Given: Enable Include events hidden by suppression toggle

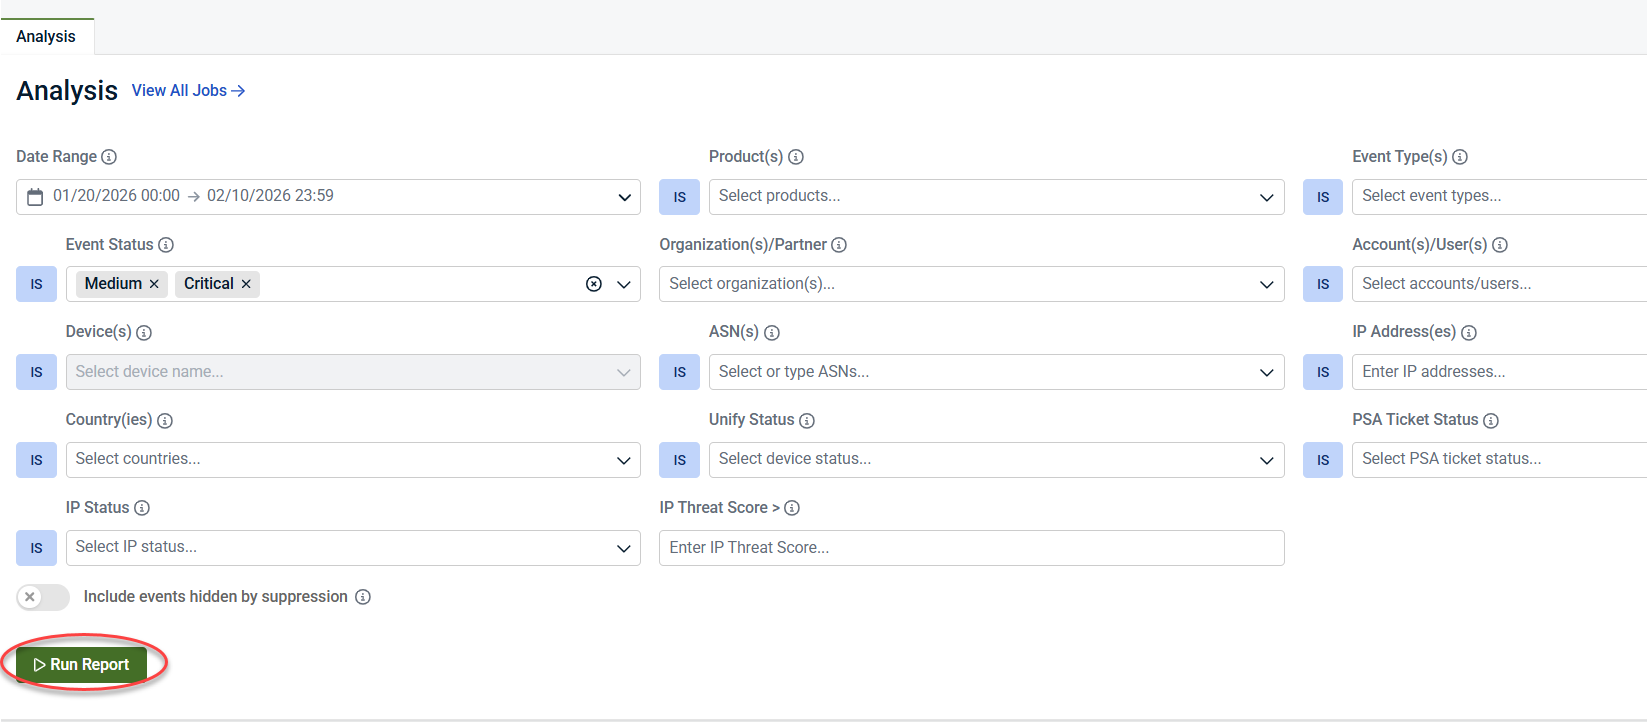Looking at the screenshot, I should coord(43,597).
